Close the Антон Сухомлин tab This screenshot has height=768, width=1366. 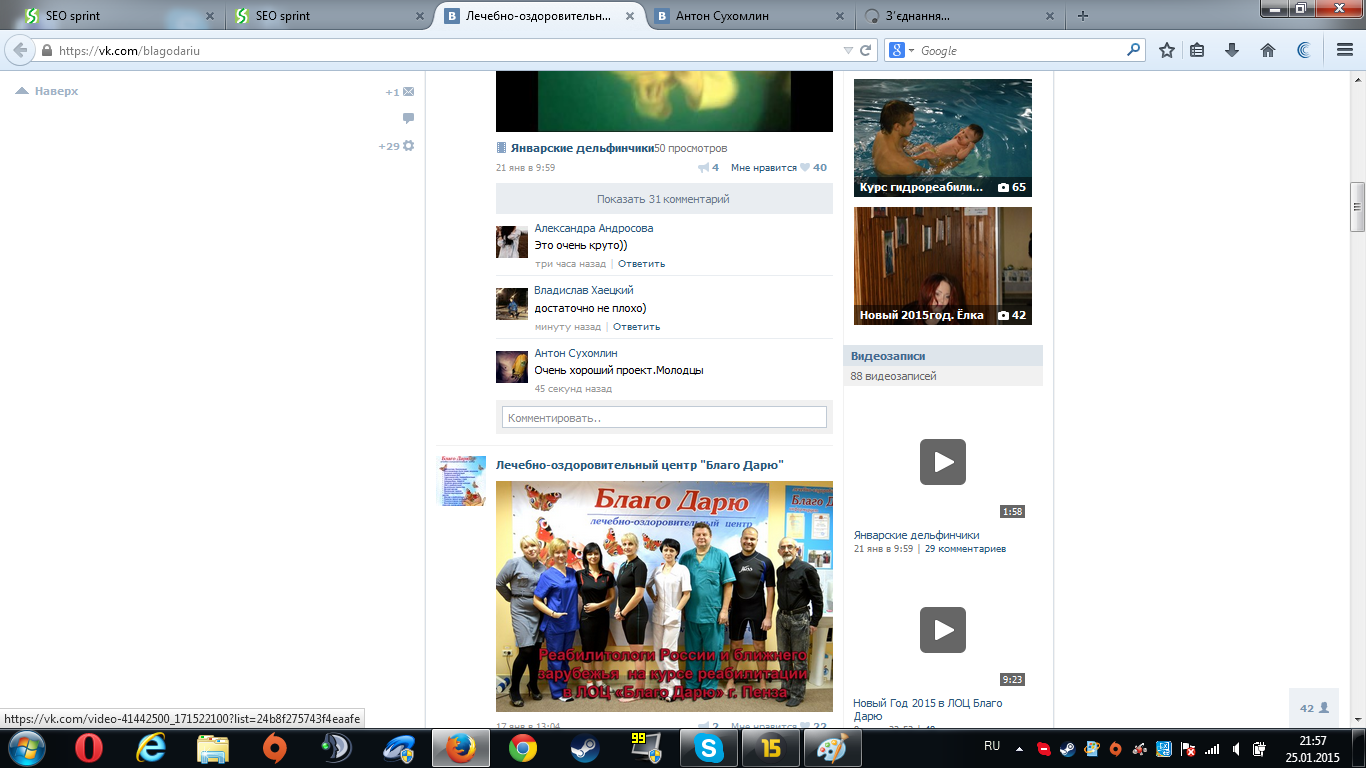(x=839, y=16)
